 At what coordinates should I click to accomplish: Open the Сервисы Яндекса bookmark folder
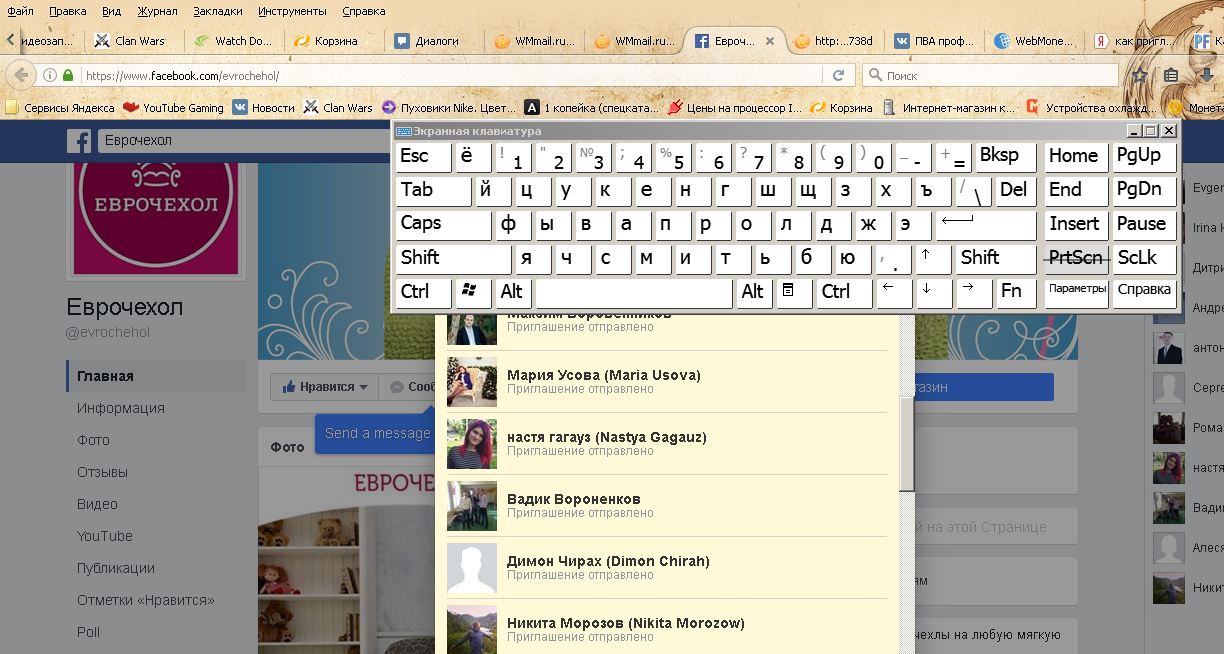(60, 107)
